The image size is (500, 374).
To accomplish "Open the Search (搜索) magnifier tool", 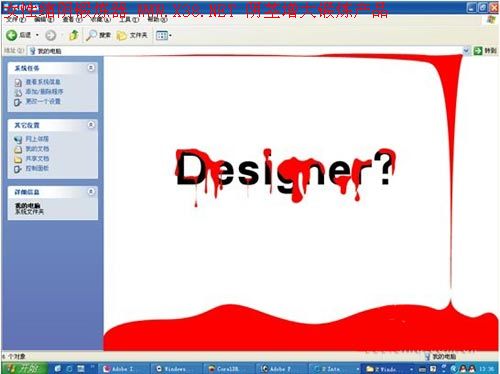I will (98, 35).
